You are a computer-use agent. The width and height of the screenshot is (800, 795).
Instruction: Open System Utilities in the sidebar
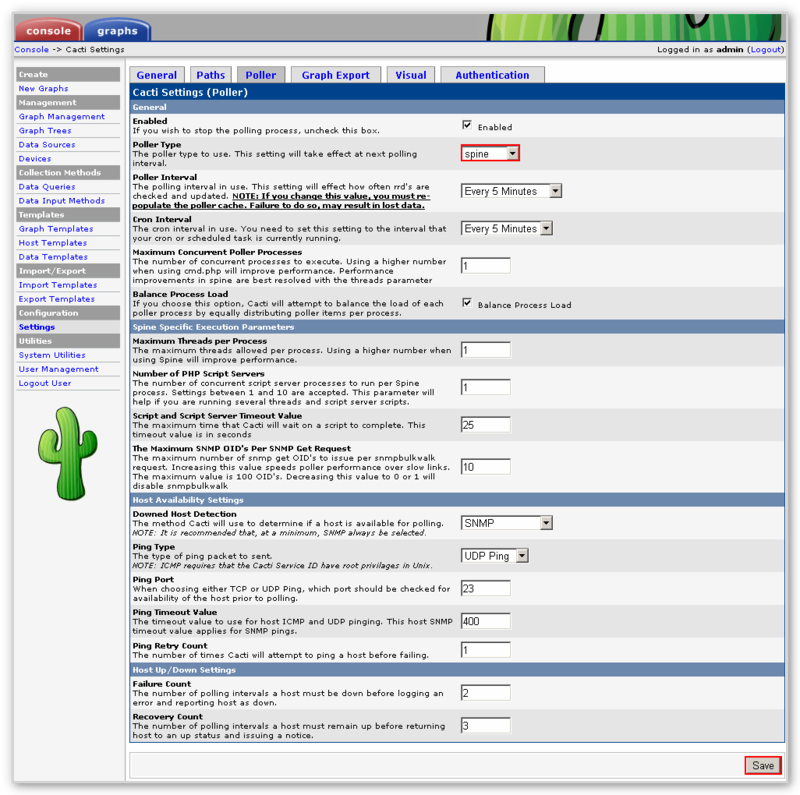point(52,355)
